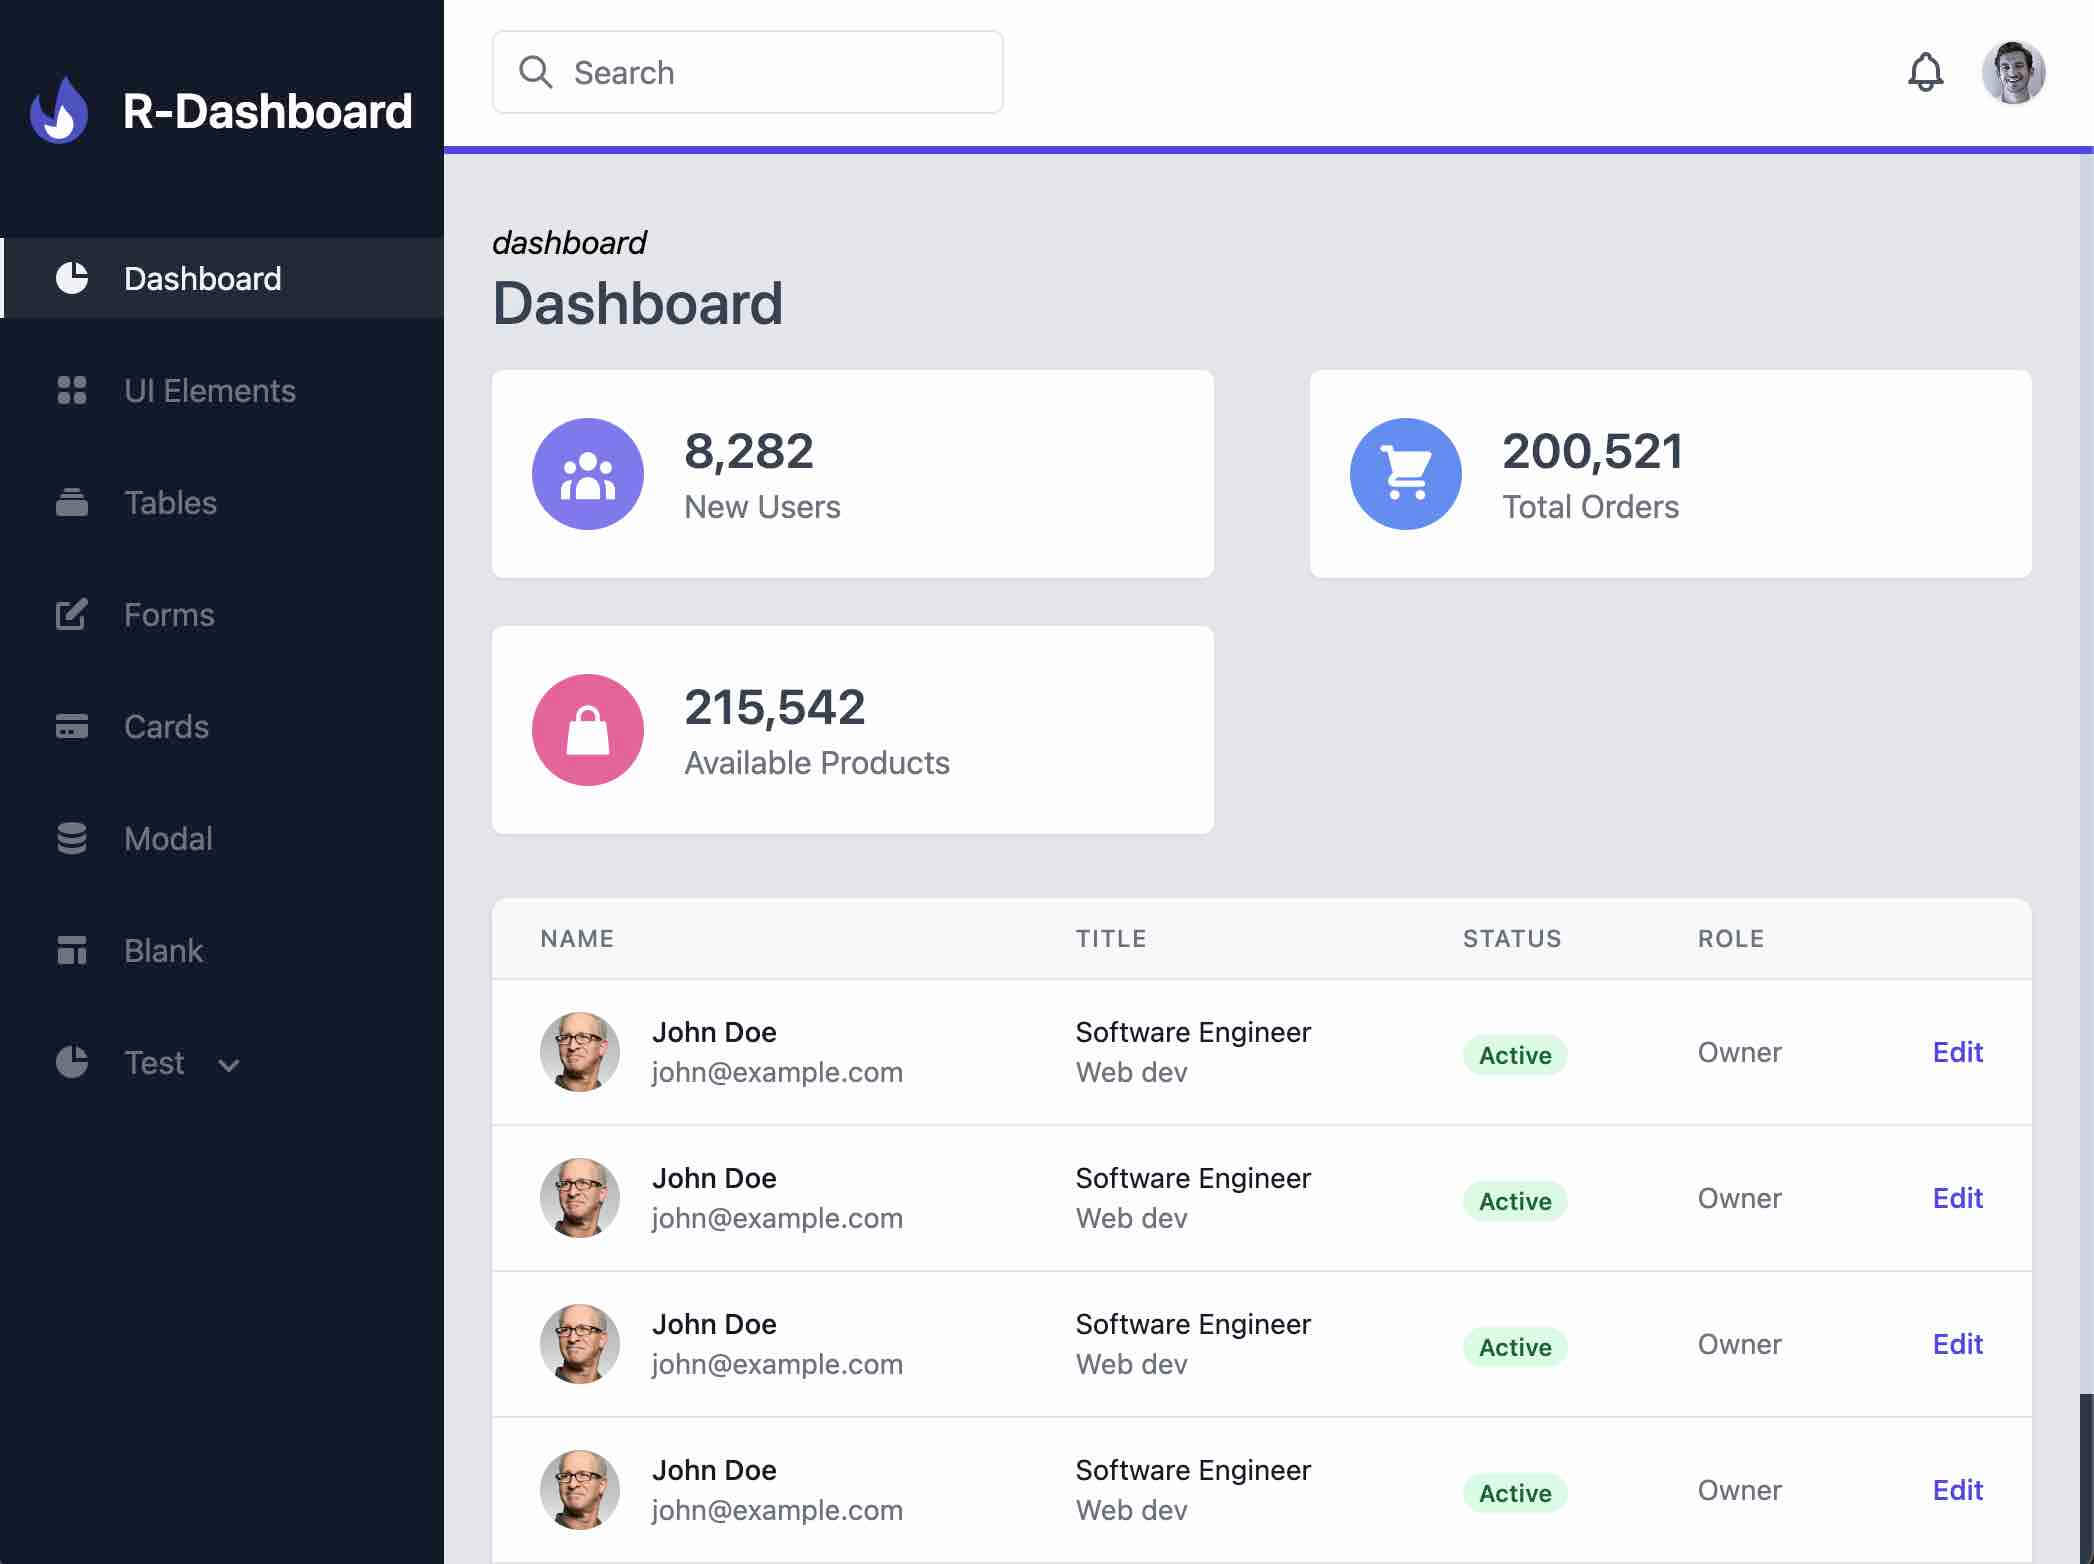This screenshot has width=2094, height=1564.
Task: Click the Total Orders cart icon
Action: click(x=1405, y=473)
